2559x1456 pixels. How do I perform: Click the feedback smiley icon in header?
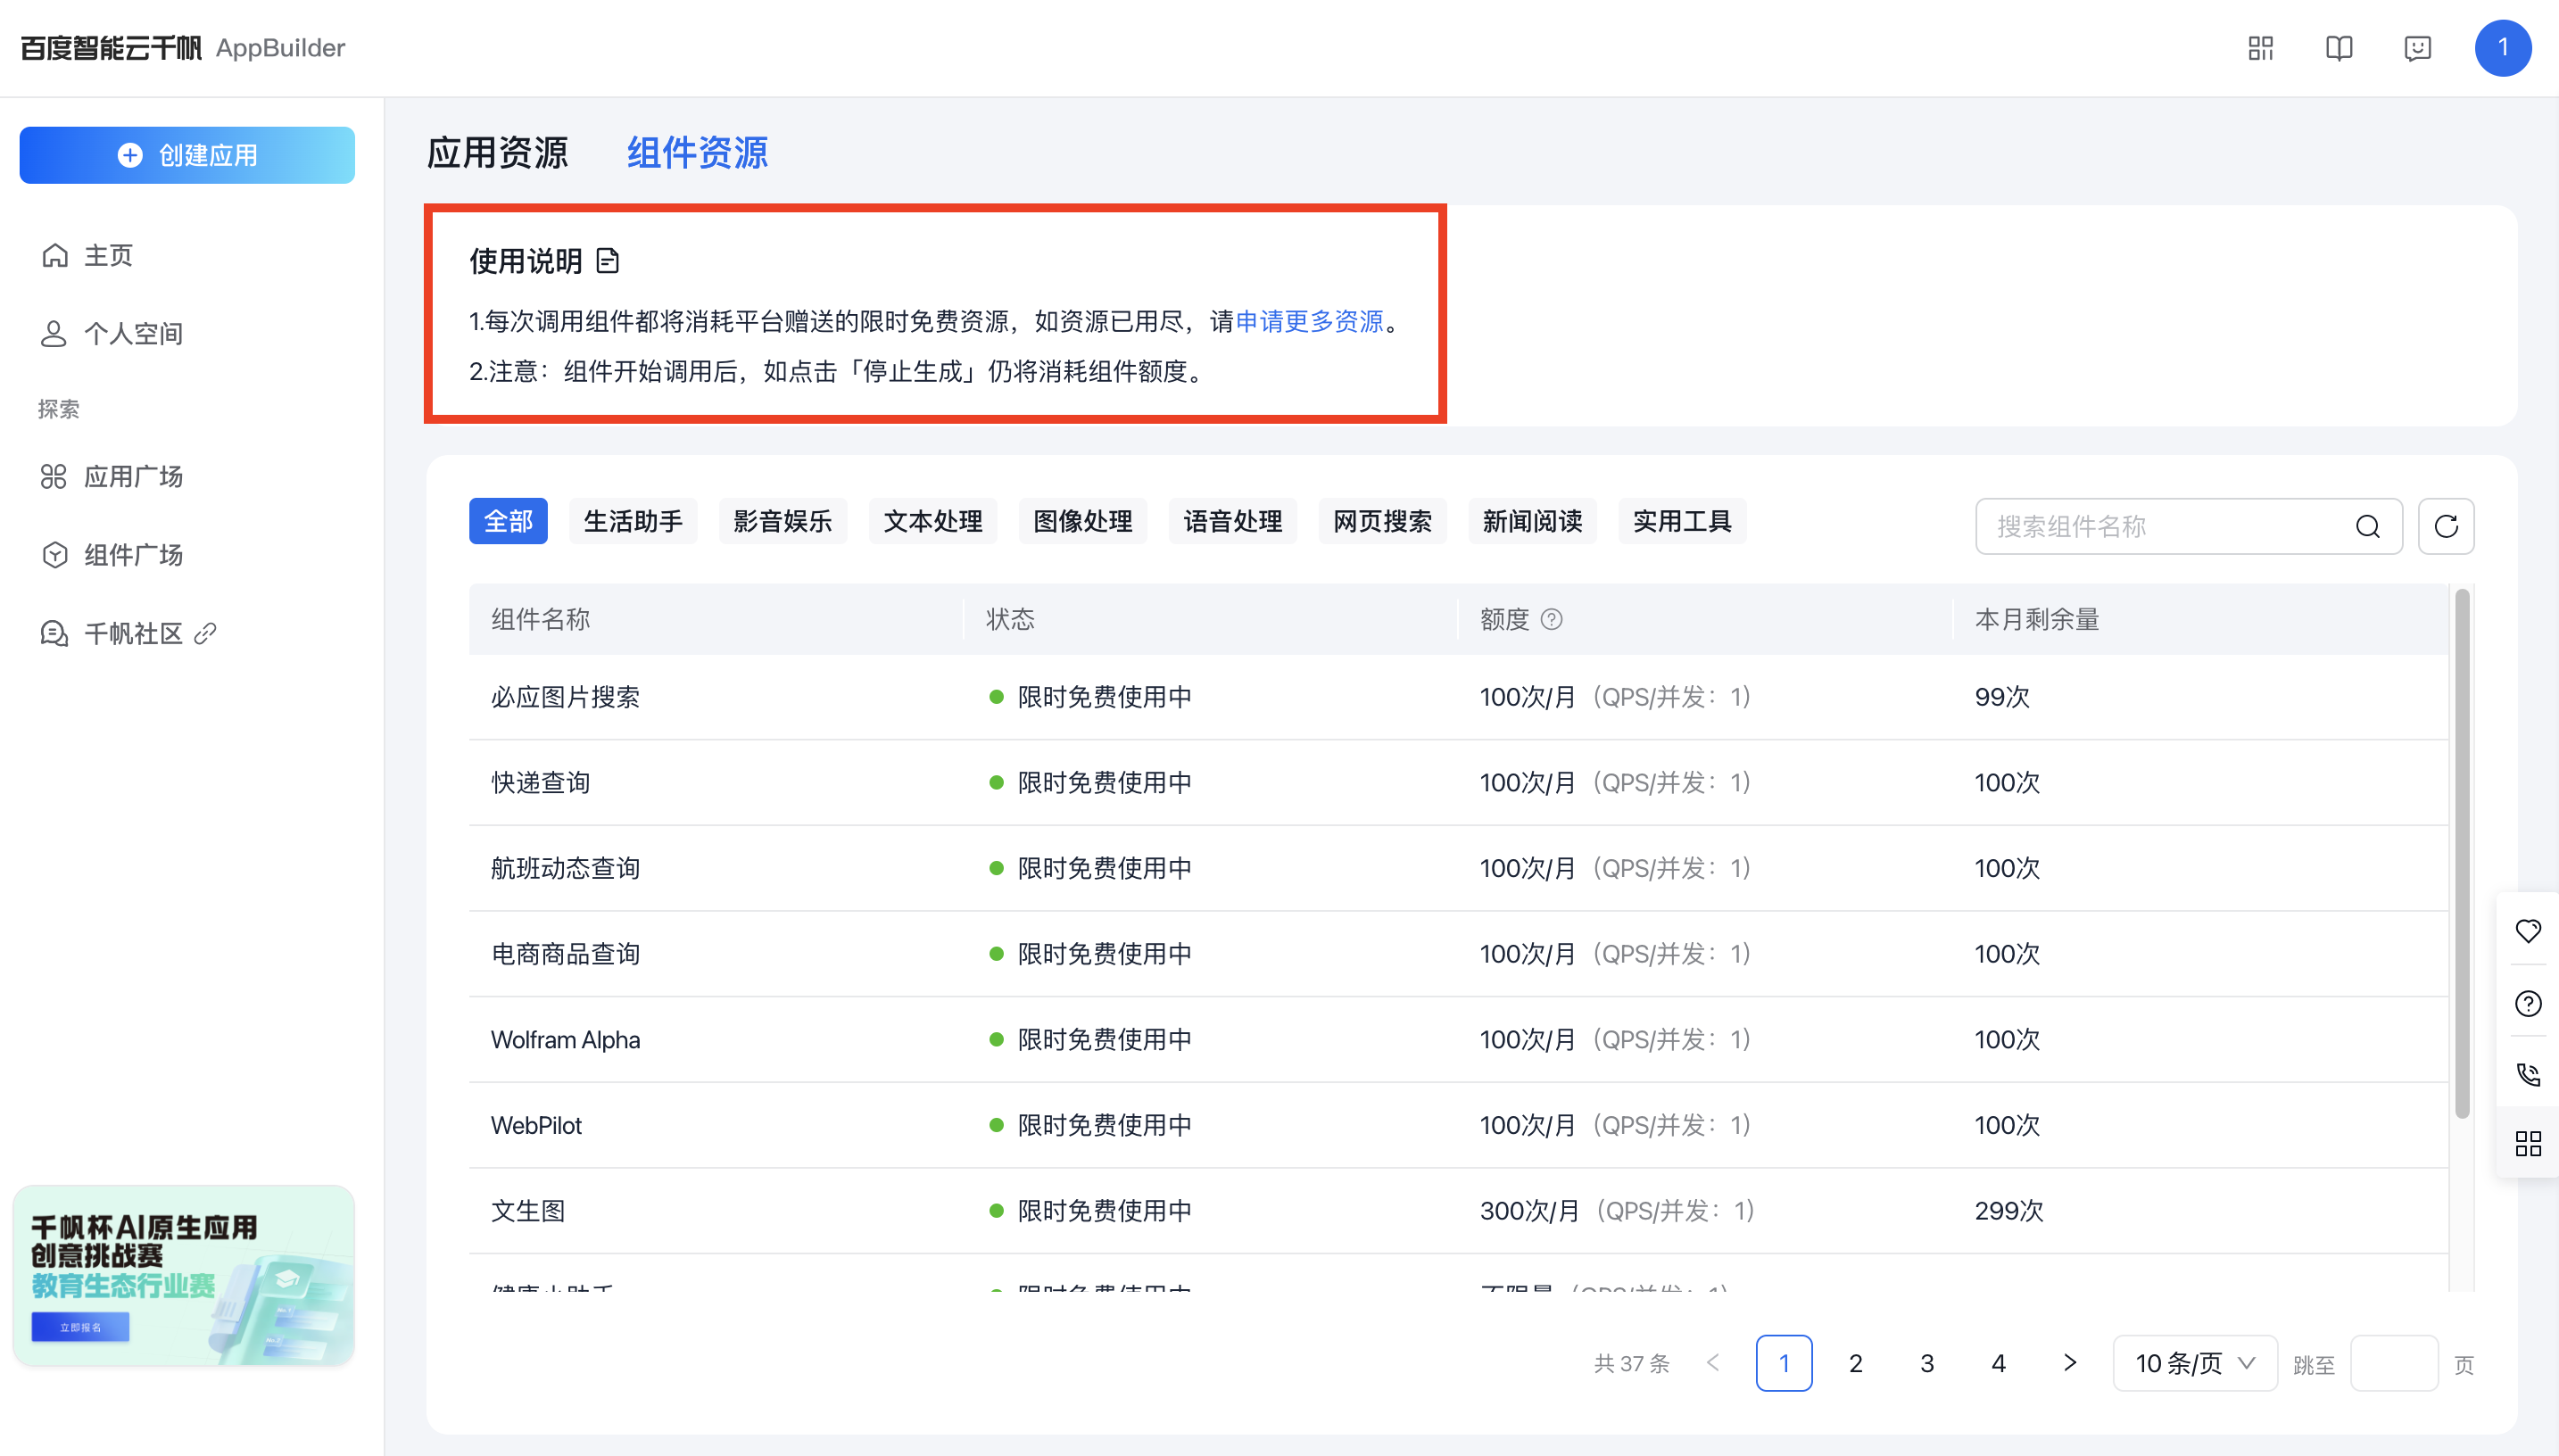(2418, 48)
